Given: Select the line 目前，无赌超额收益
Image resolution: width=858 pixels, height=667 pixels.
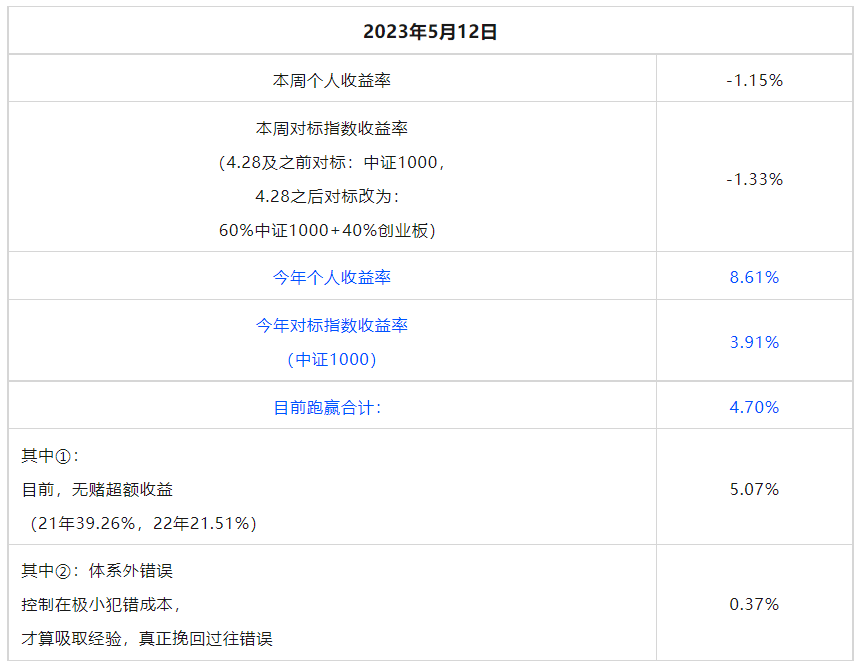Looking at the screenshot, I should (x=97, y=489).
